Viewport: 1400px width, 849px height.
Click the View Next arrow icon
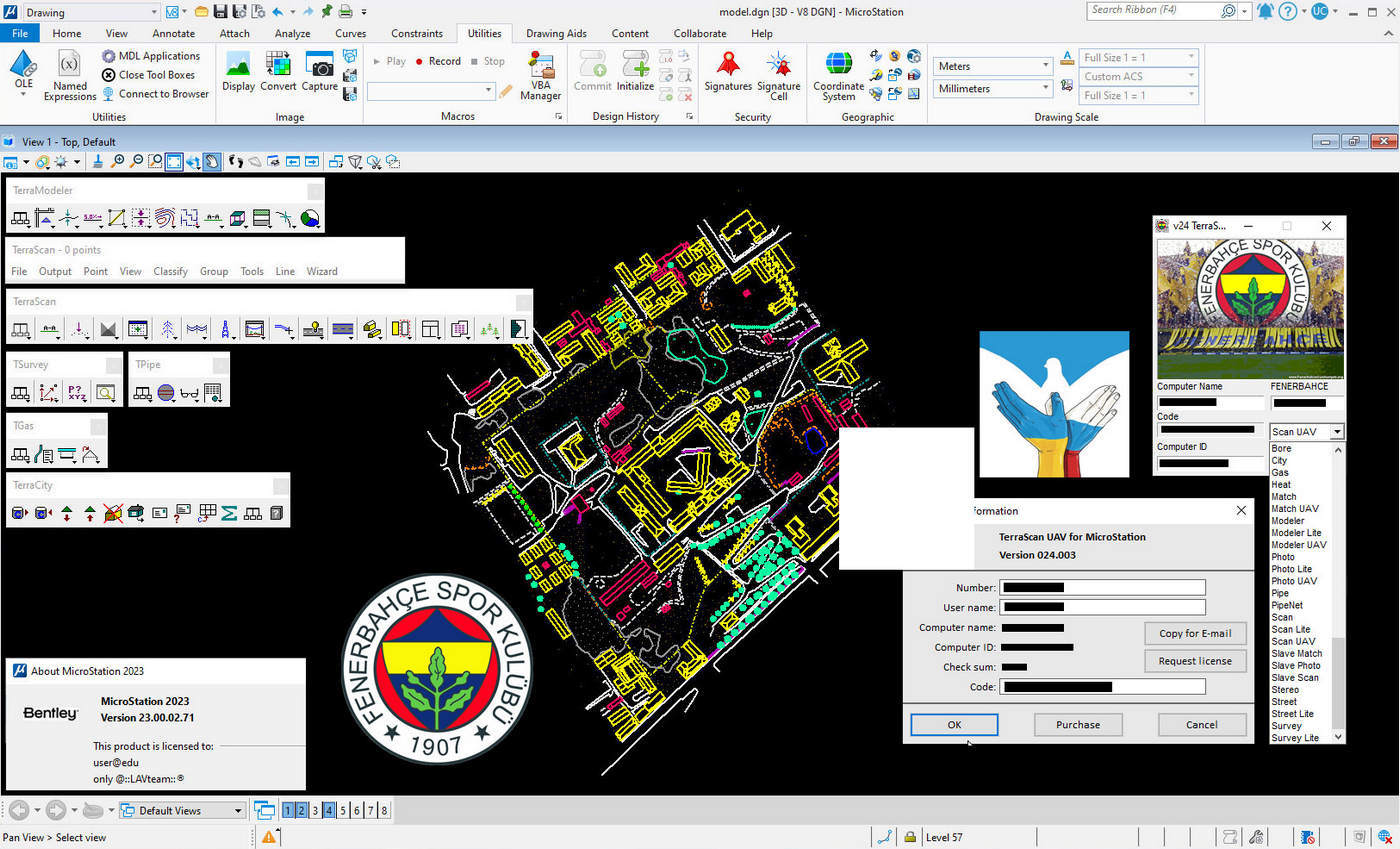(312, 161)
